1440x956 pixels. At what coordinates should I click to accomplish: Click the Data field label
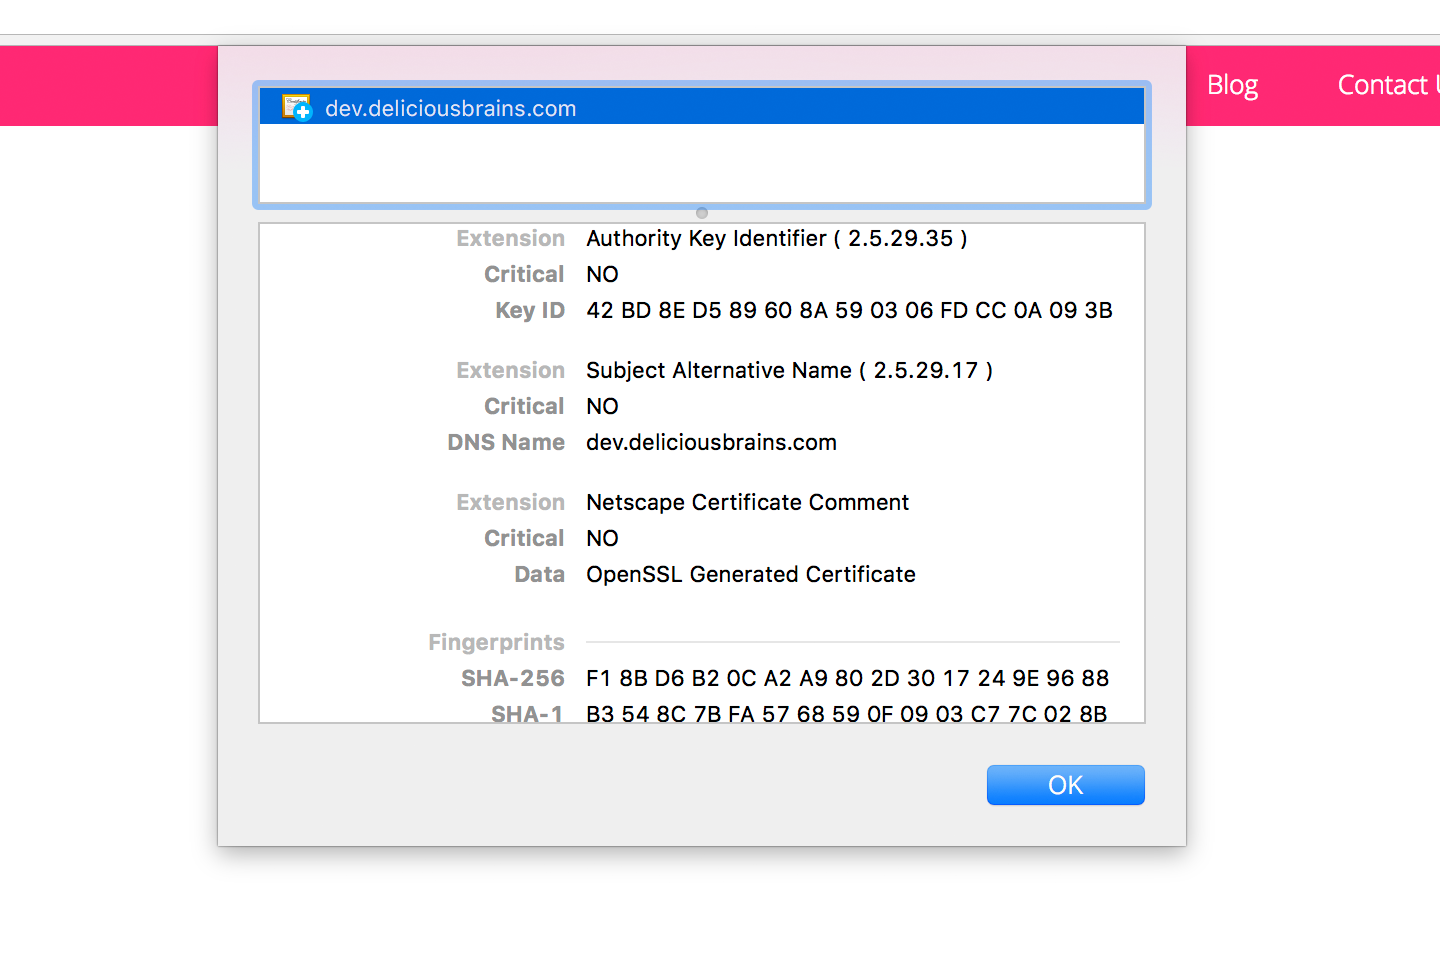539,574
